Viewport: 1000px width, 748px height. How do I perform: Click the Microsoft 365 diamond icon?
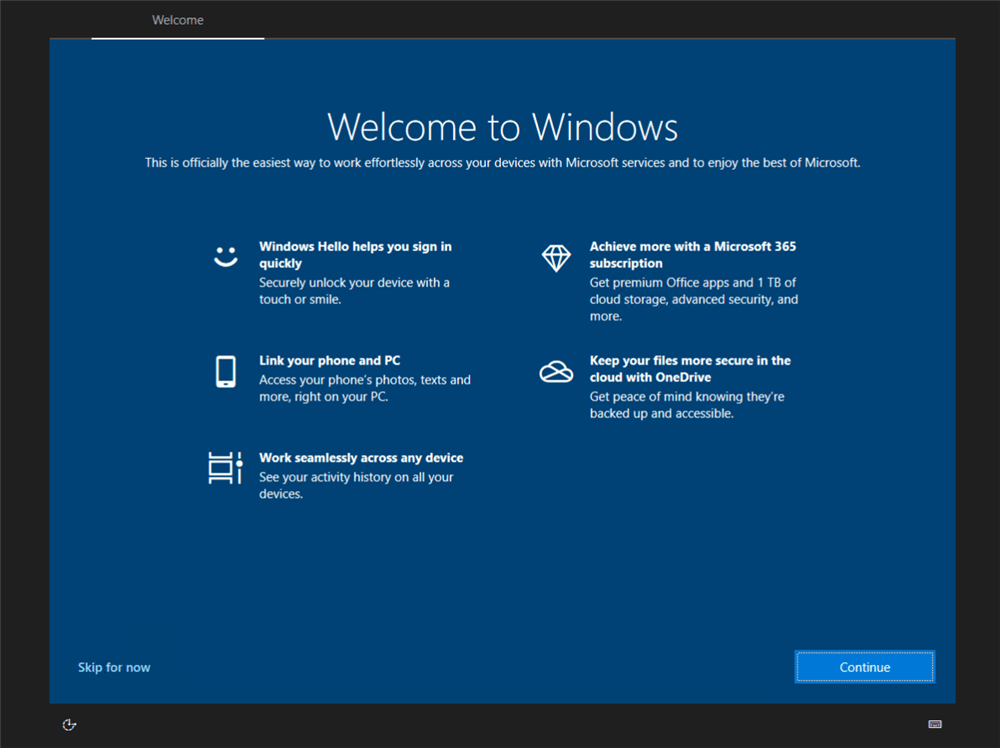point(556,257)
